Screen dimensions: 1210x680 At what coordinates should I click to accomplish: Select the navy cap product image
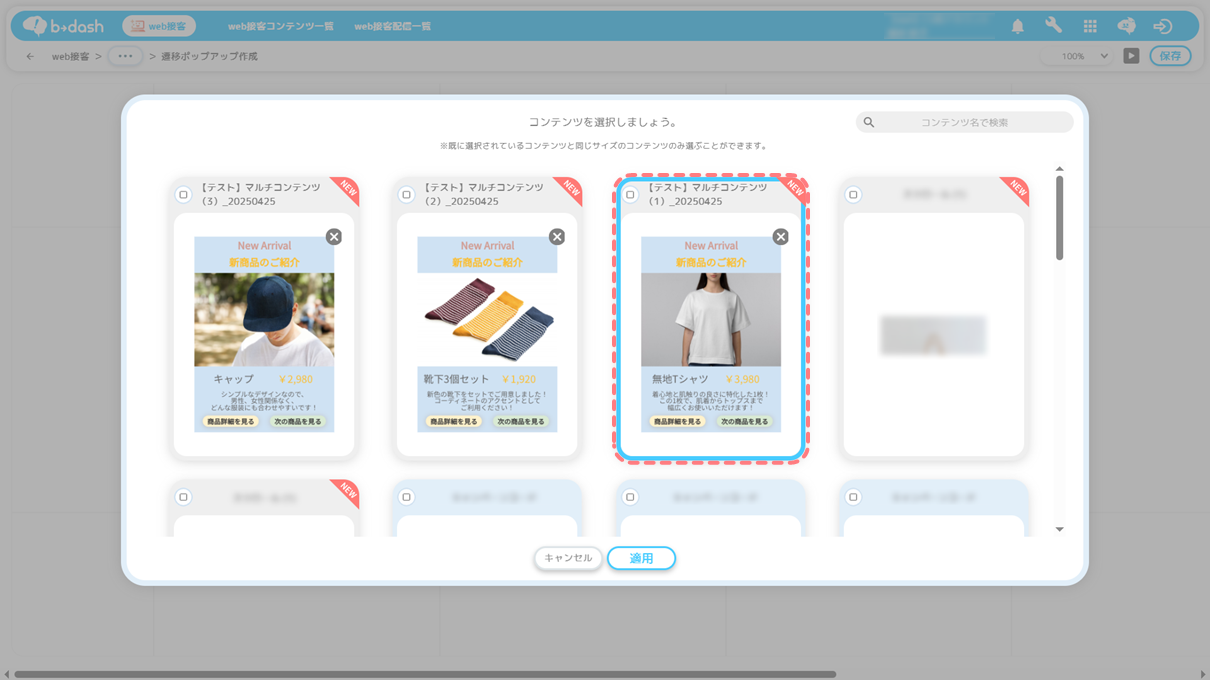coord(264,320)
